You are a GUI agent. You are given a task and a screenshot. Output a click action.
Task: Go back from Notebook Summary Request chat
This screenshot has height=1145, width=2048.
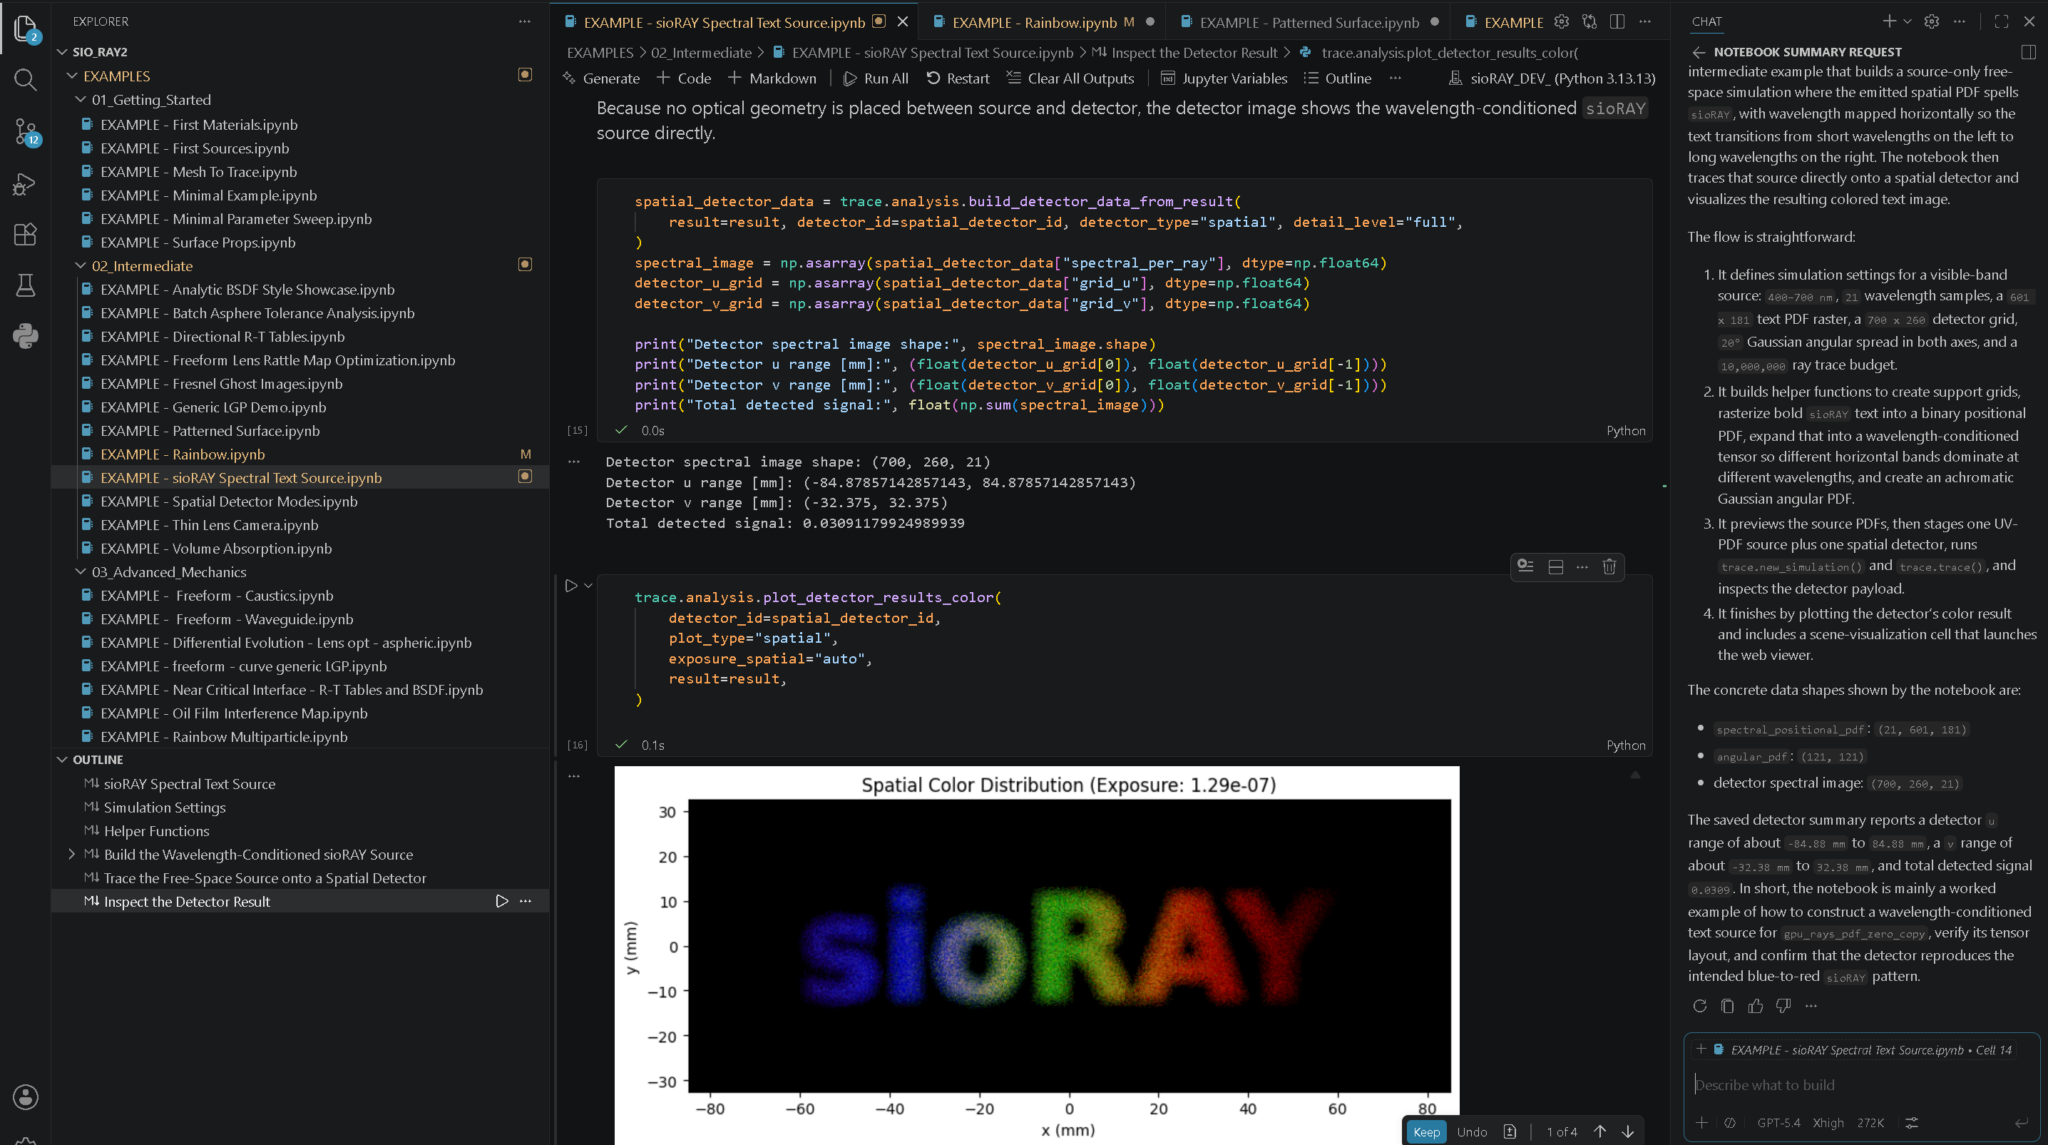click(1698, 52)
